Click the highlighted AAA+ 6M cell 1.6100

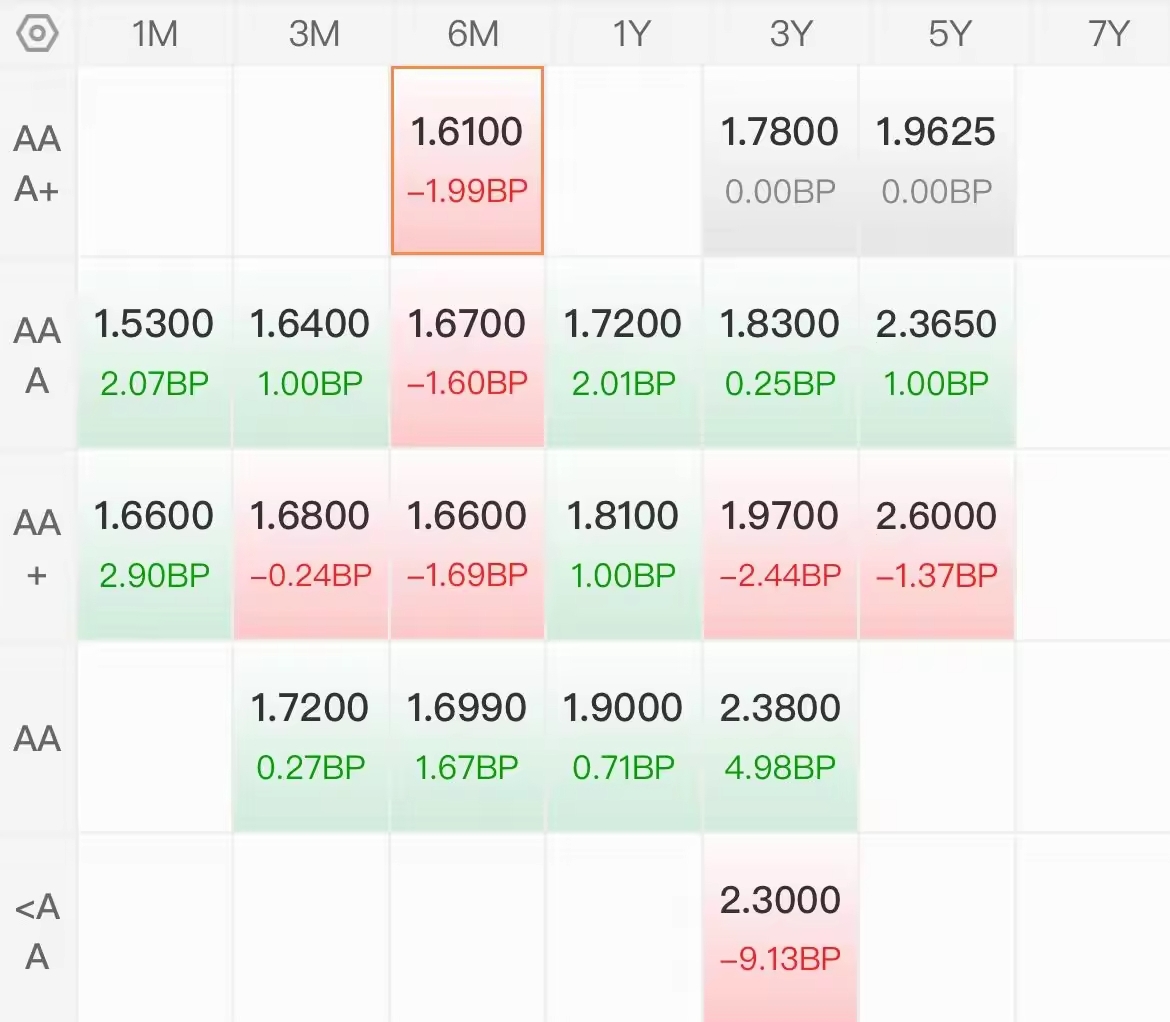(467, 160)
